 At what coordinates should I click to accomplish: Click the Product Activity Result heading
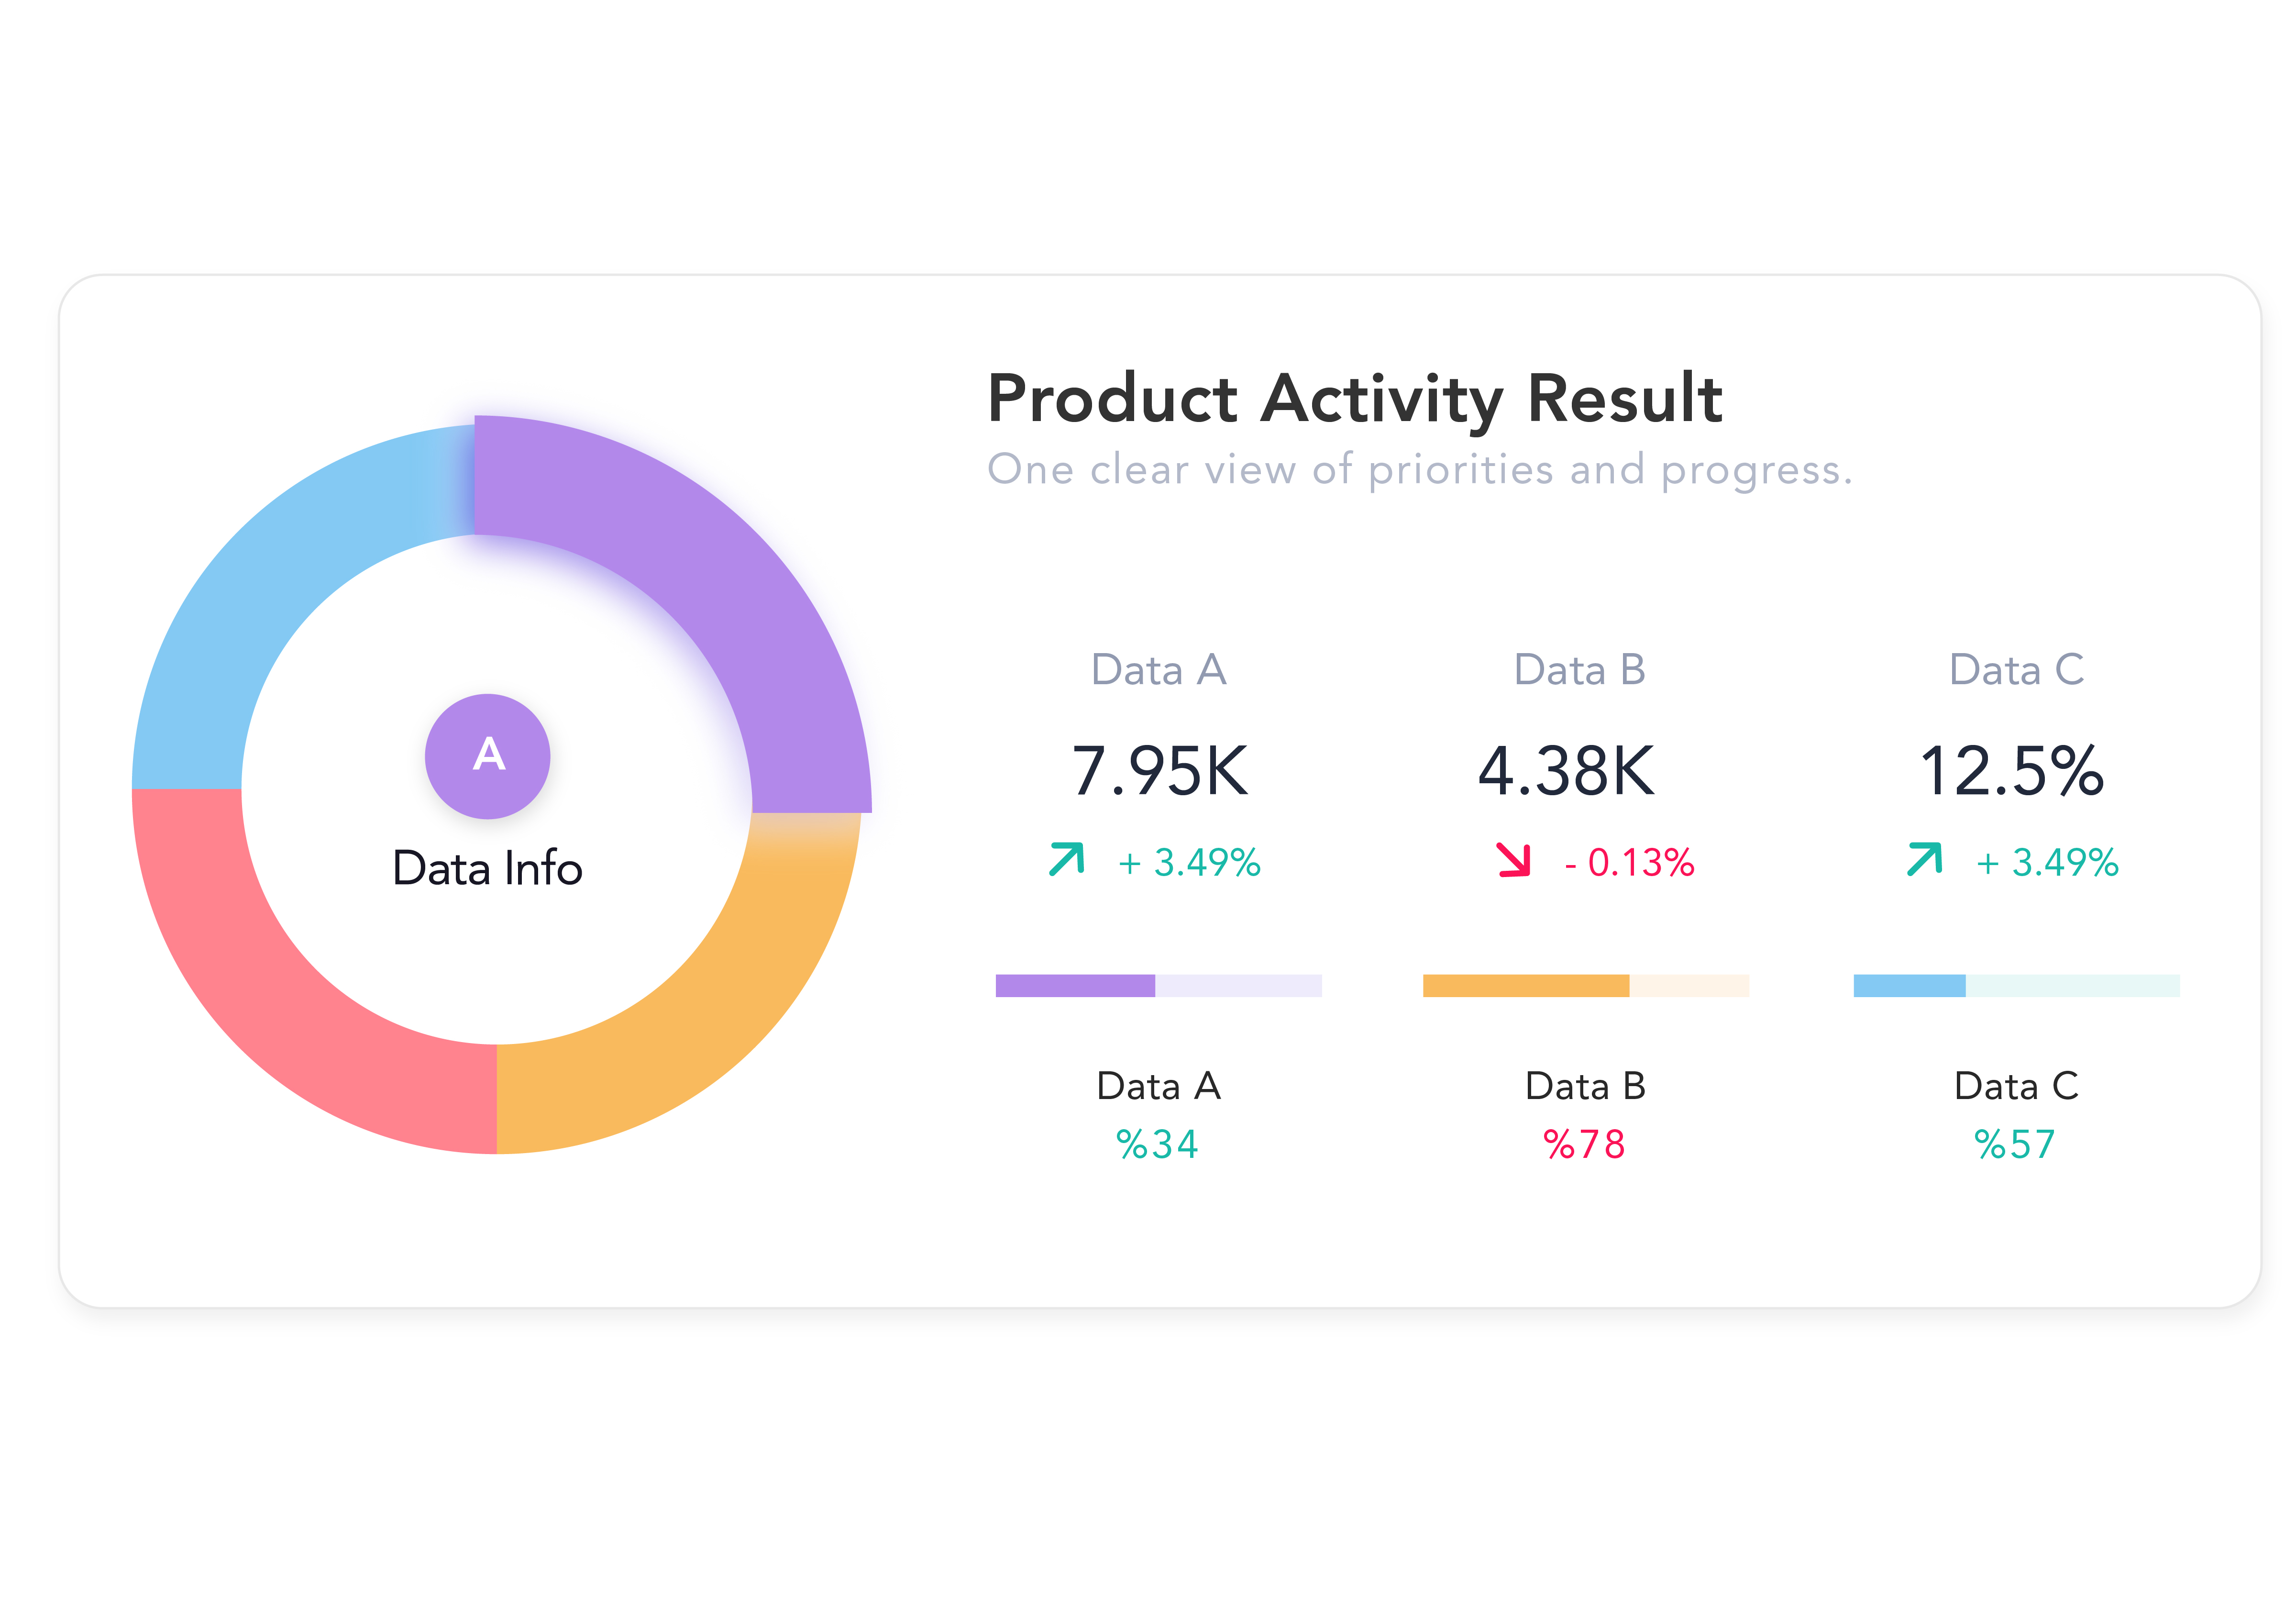(x=1354, y=398)
